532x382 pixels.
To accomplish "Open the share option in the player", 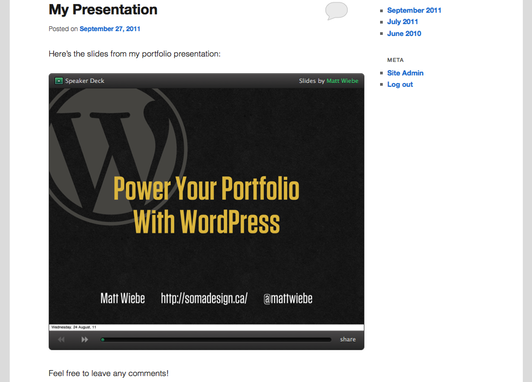I will tap(348, 339).
